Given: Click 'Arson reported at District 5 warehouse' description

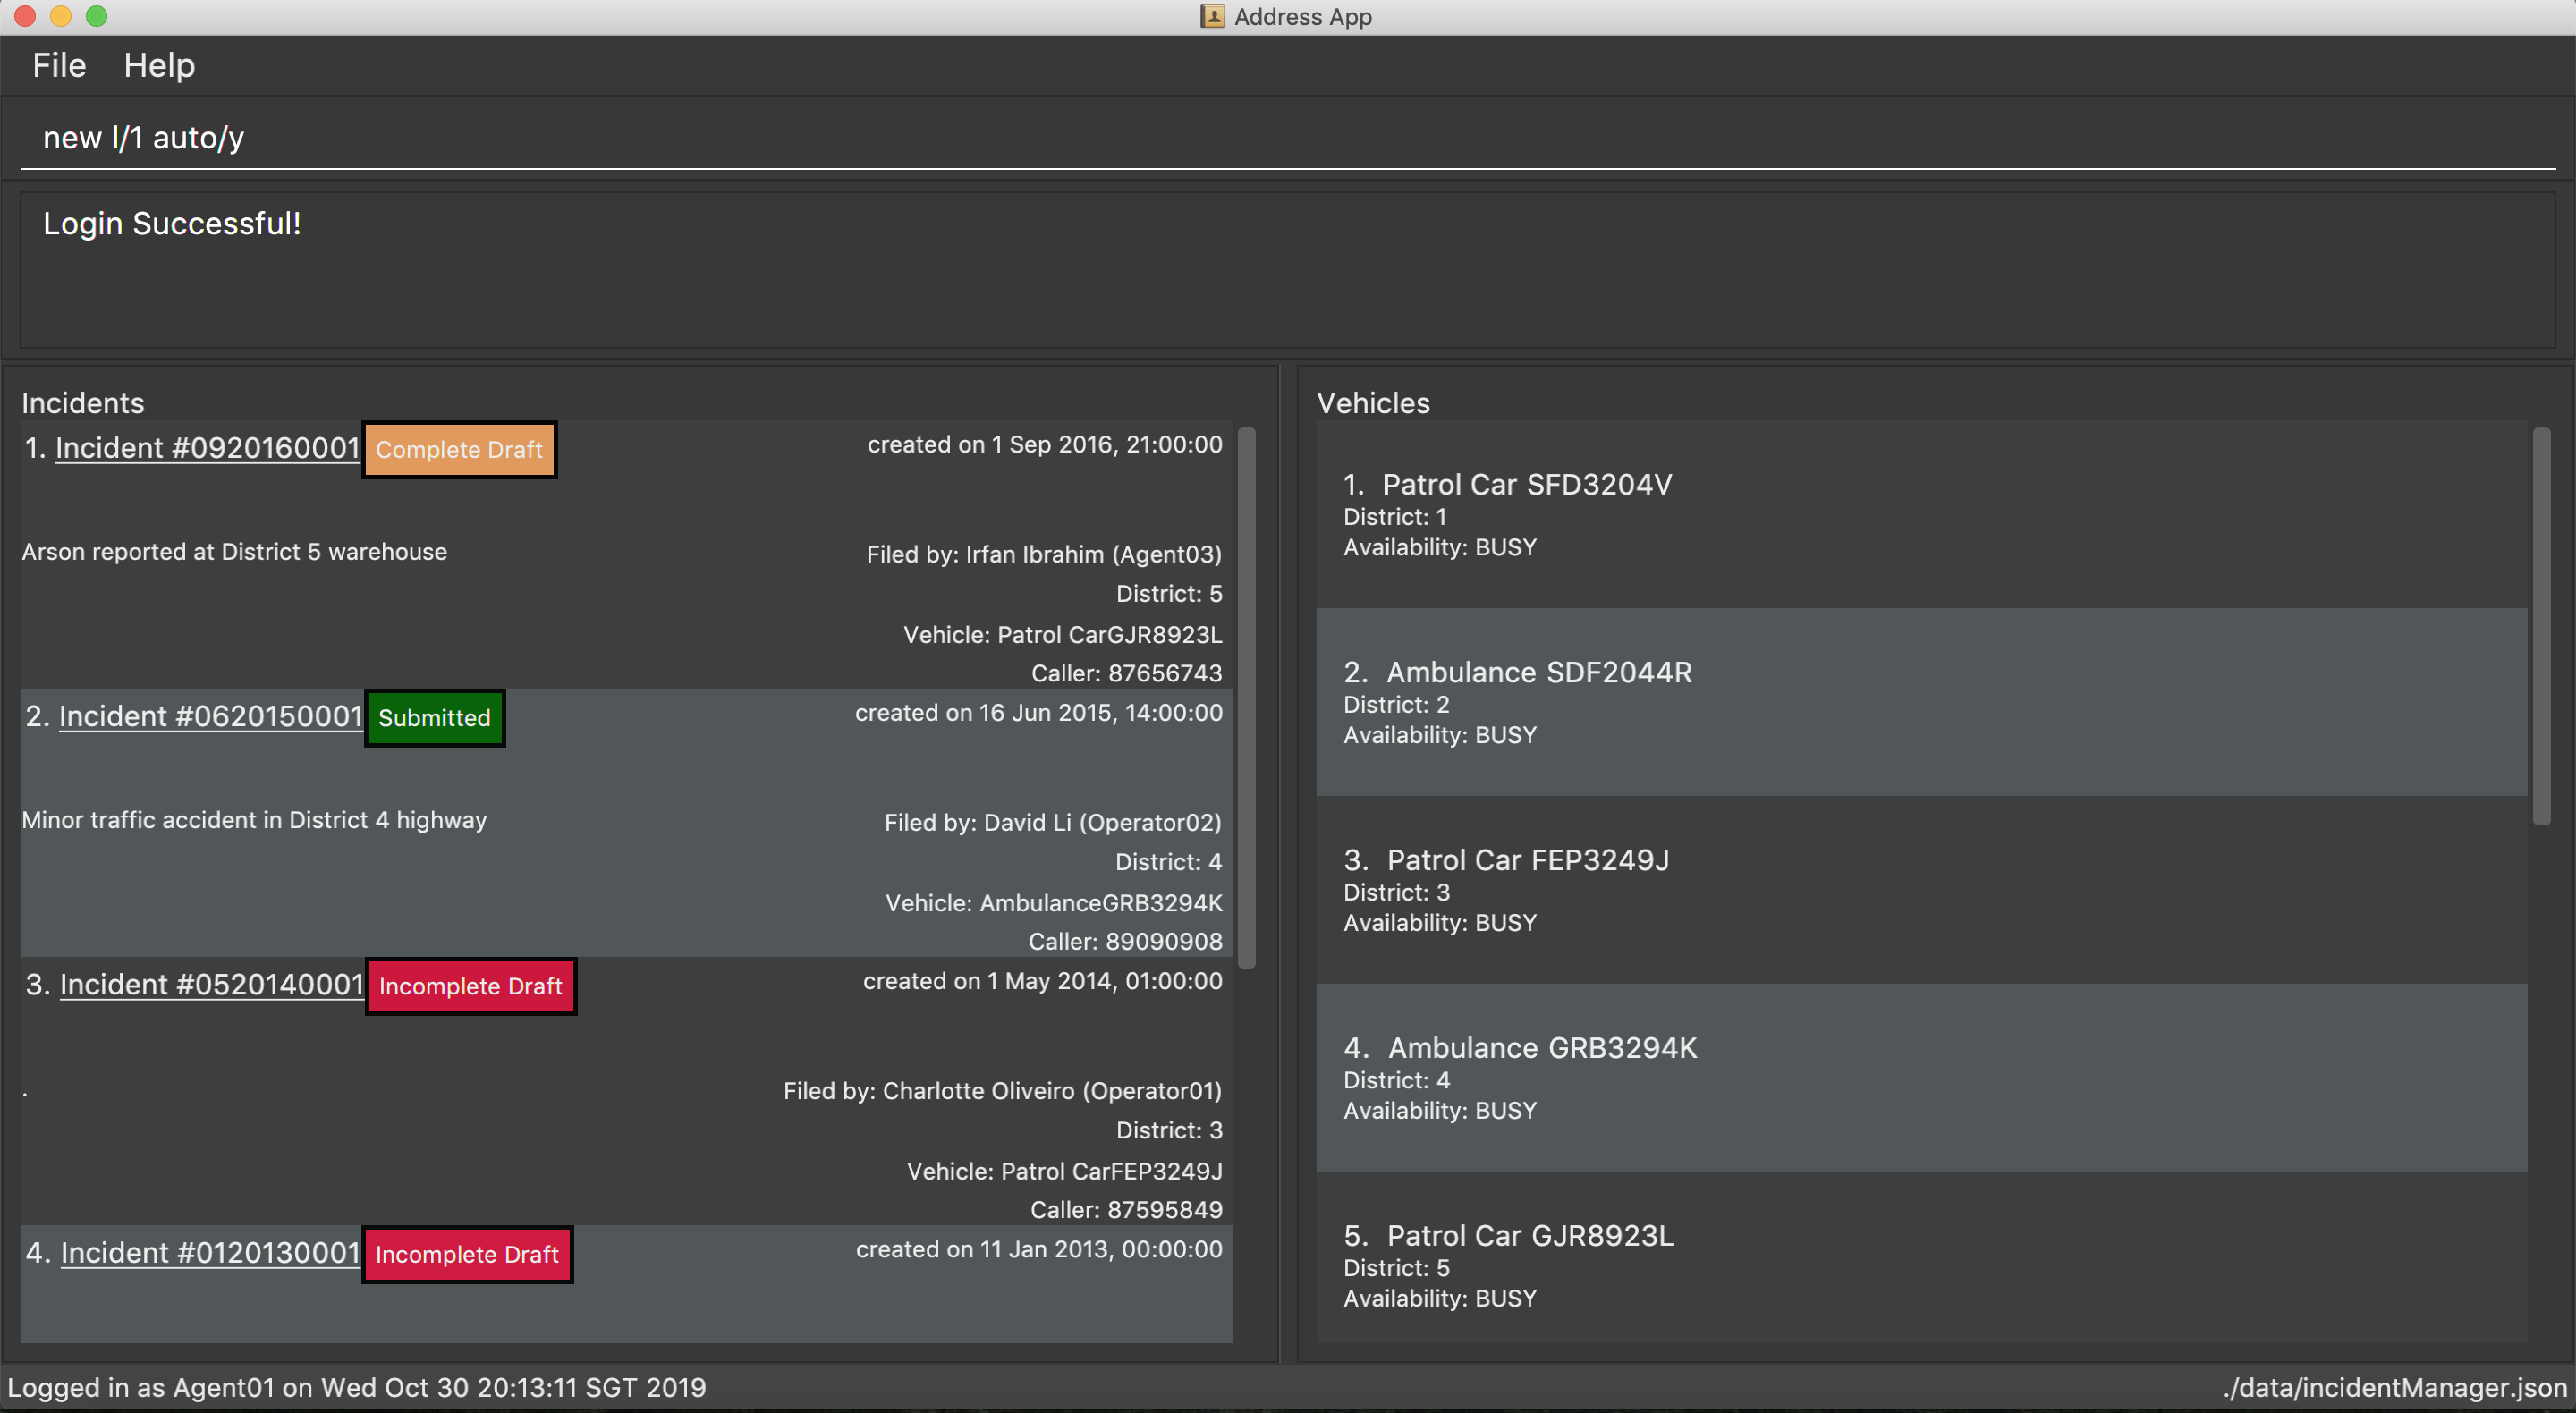Looking at the screenshot, I should [234, 552].
